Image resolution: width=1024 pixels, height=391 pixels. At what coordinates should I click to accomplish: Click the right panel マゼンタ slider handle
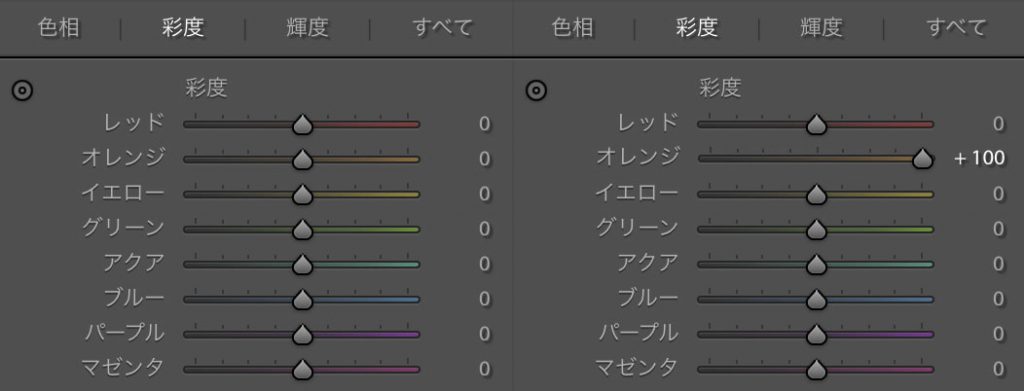click(x=816, y=369)
